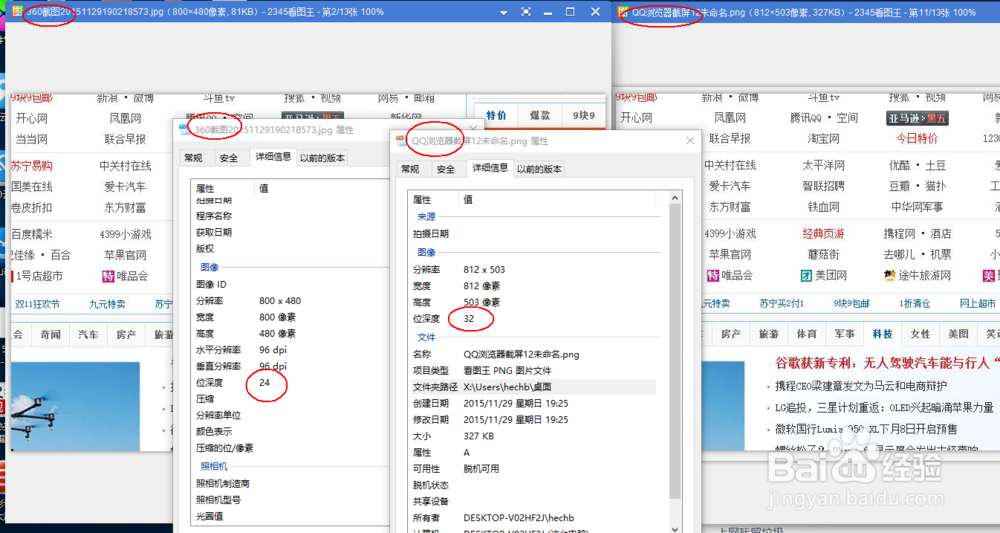Click the 途牛旅游网 icon in QQ浏览器截屏 viewer
Screen dimensions: 1000x533
pos(889,275)
